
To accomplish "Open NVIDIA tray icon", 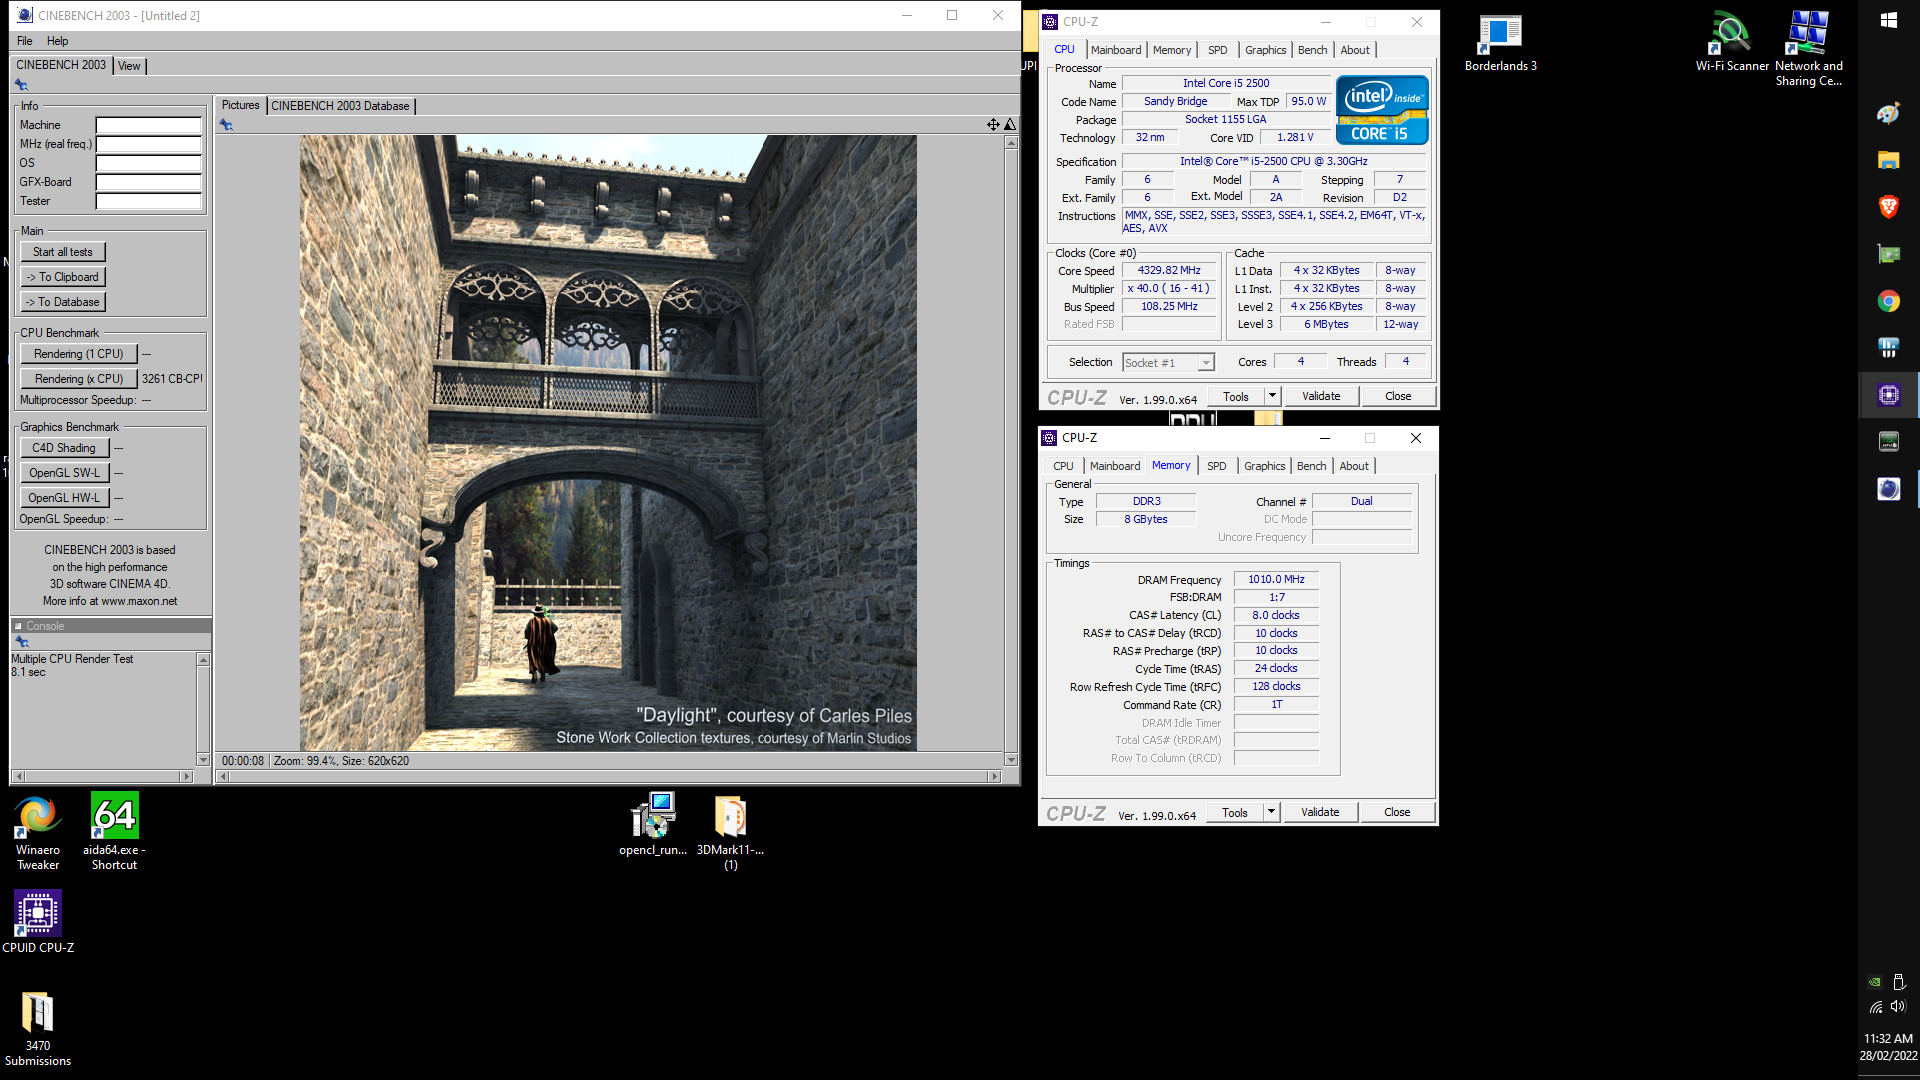I will click(1876, 982).
